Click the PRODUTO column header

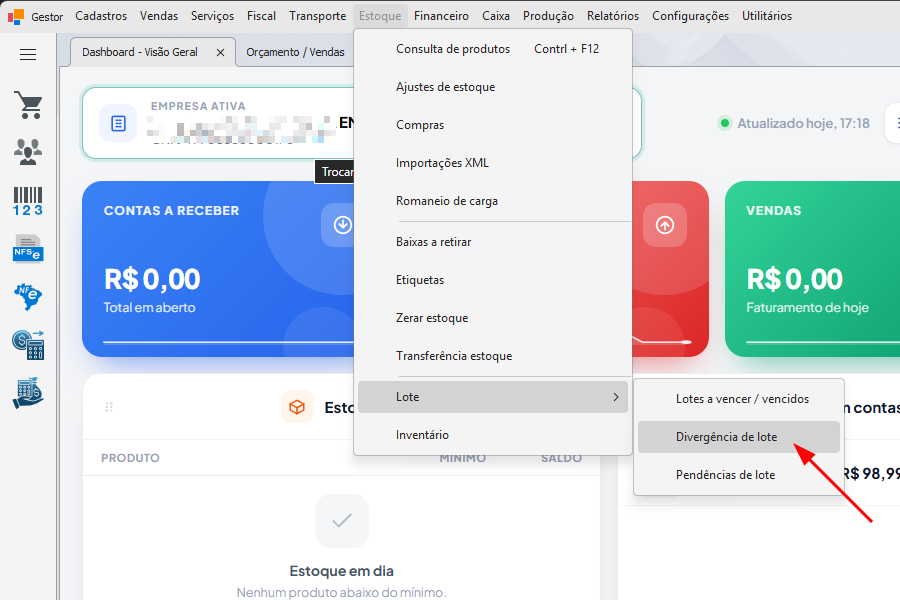tap(130, 458)
